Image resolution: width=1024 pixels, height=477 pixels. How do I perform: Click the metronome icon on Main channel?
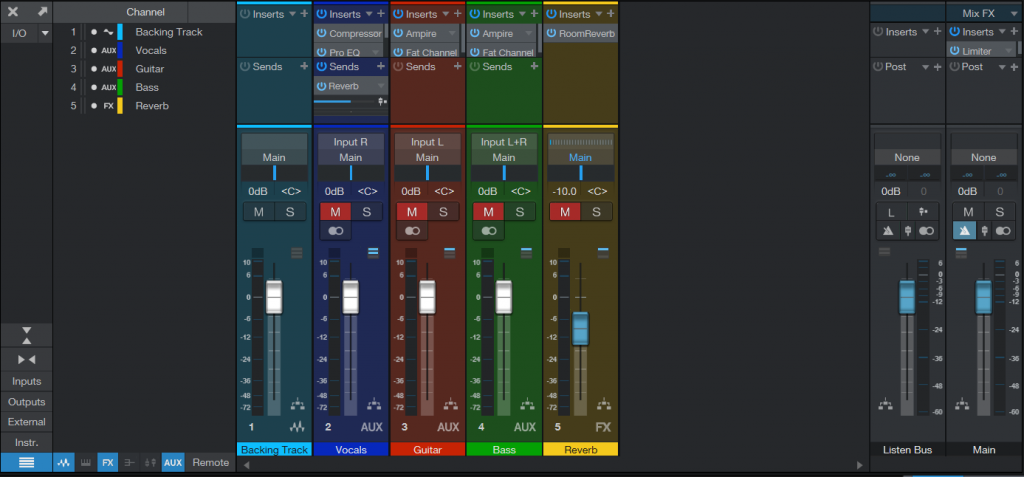click(964, 231)
